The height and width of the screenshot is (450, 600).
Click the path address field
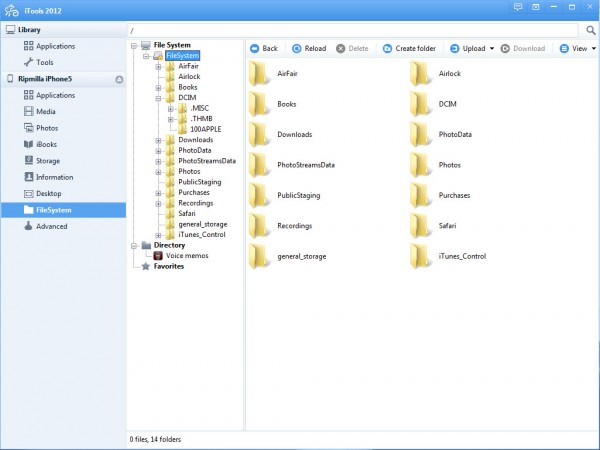pyautogui.click(x=353, y=30)
